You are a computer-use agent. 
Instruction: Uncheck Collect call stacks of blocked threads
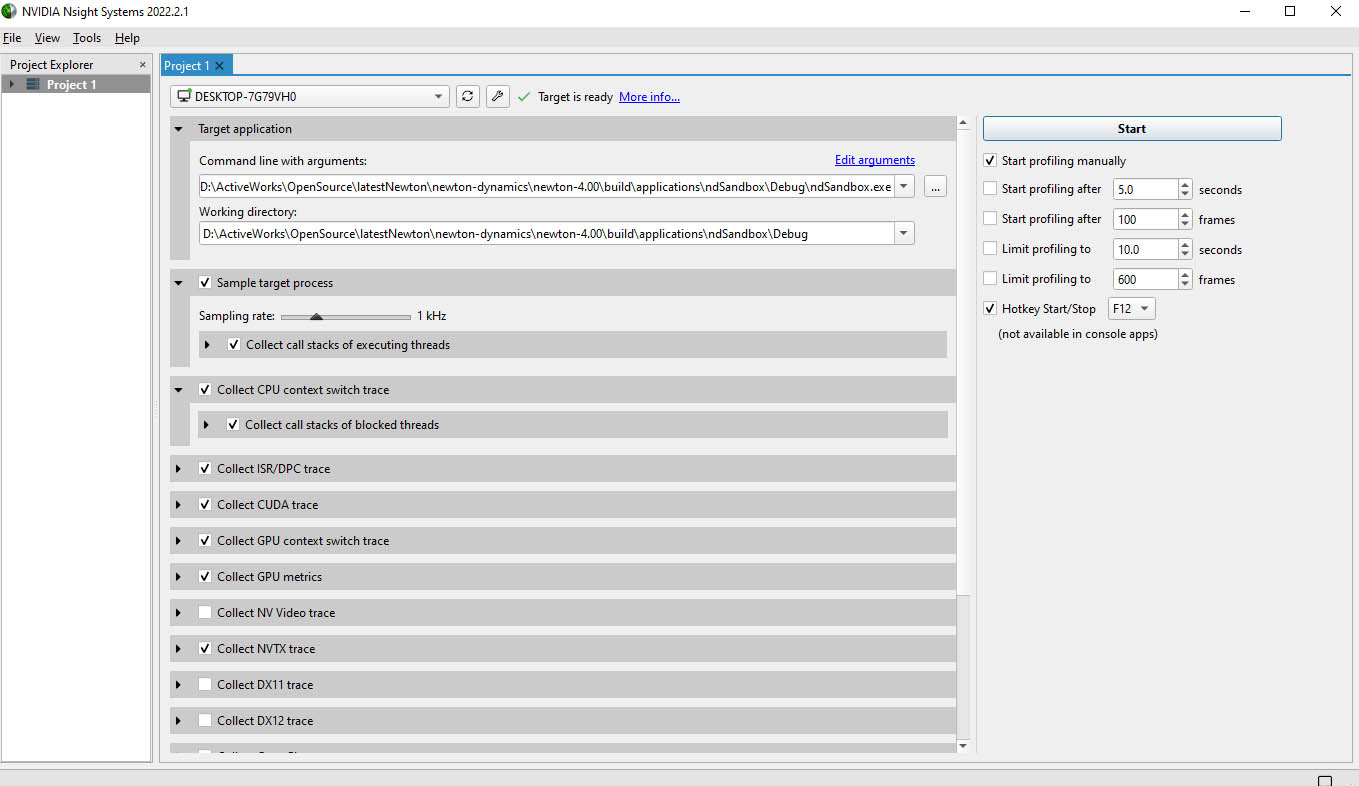coord(233,425)
